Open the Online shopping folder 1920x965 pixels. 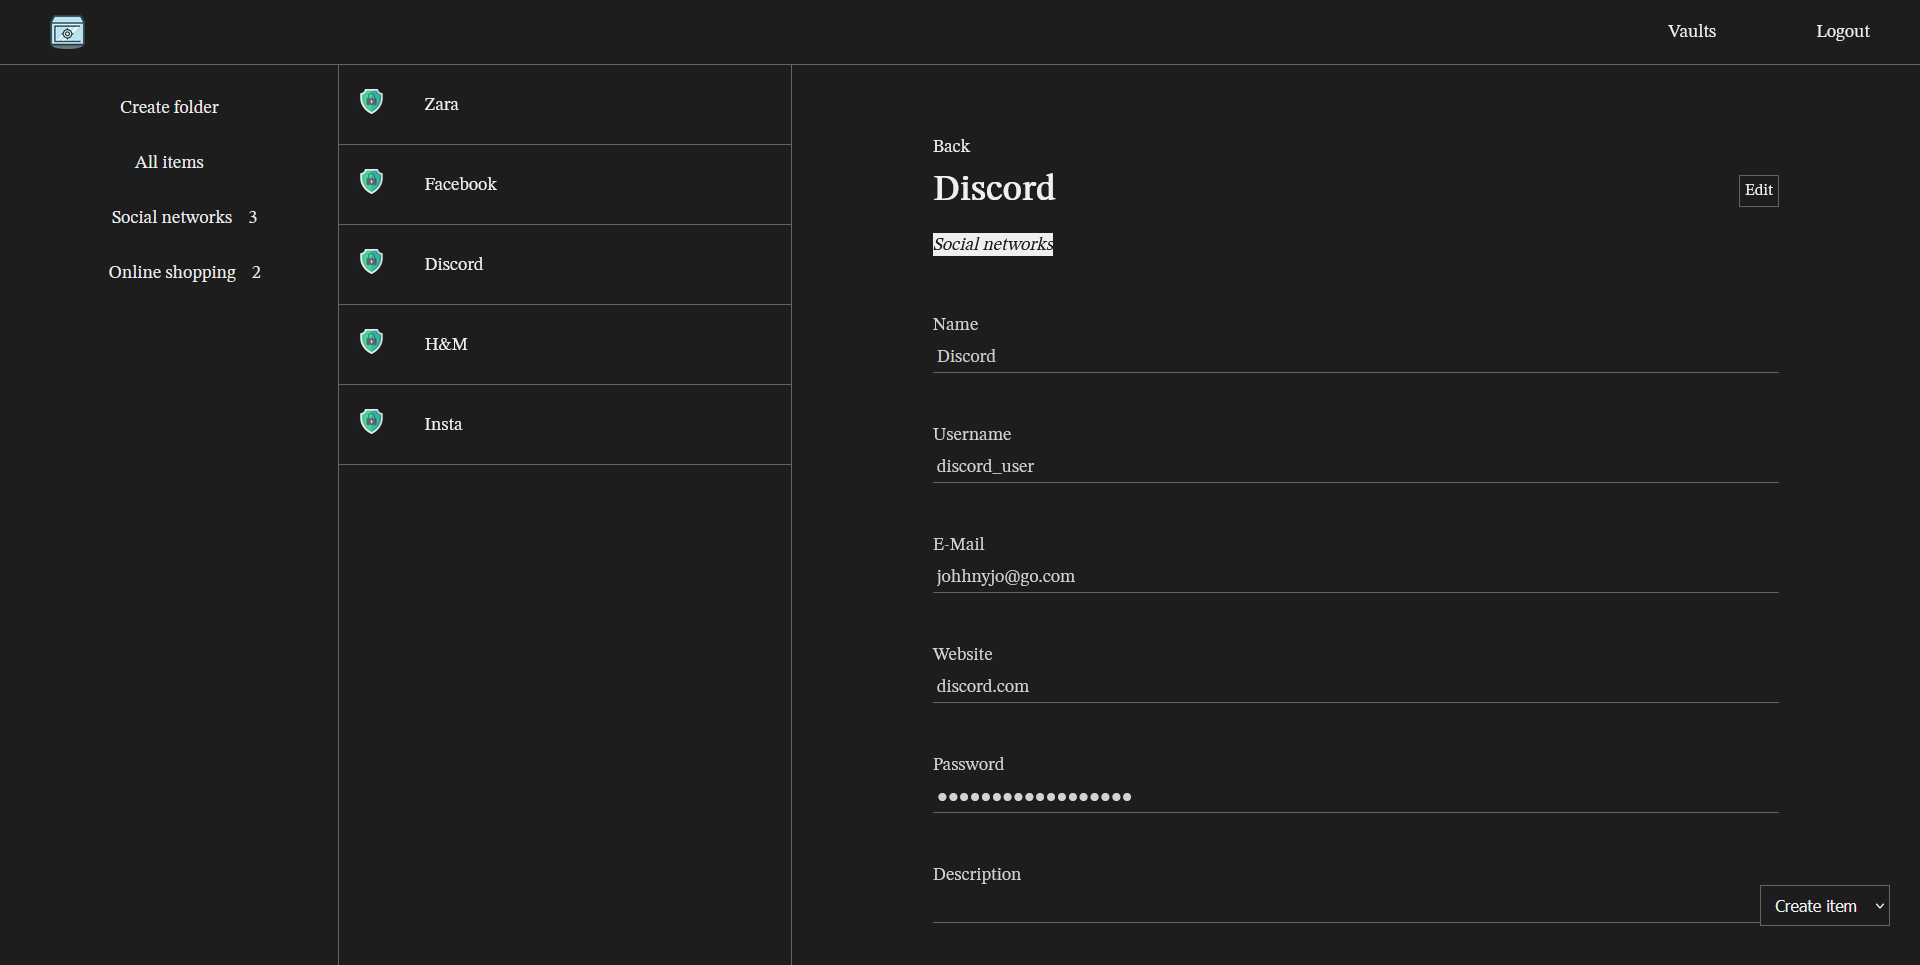click(x=172, y=272)
